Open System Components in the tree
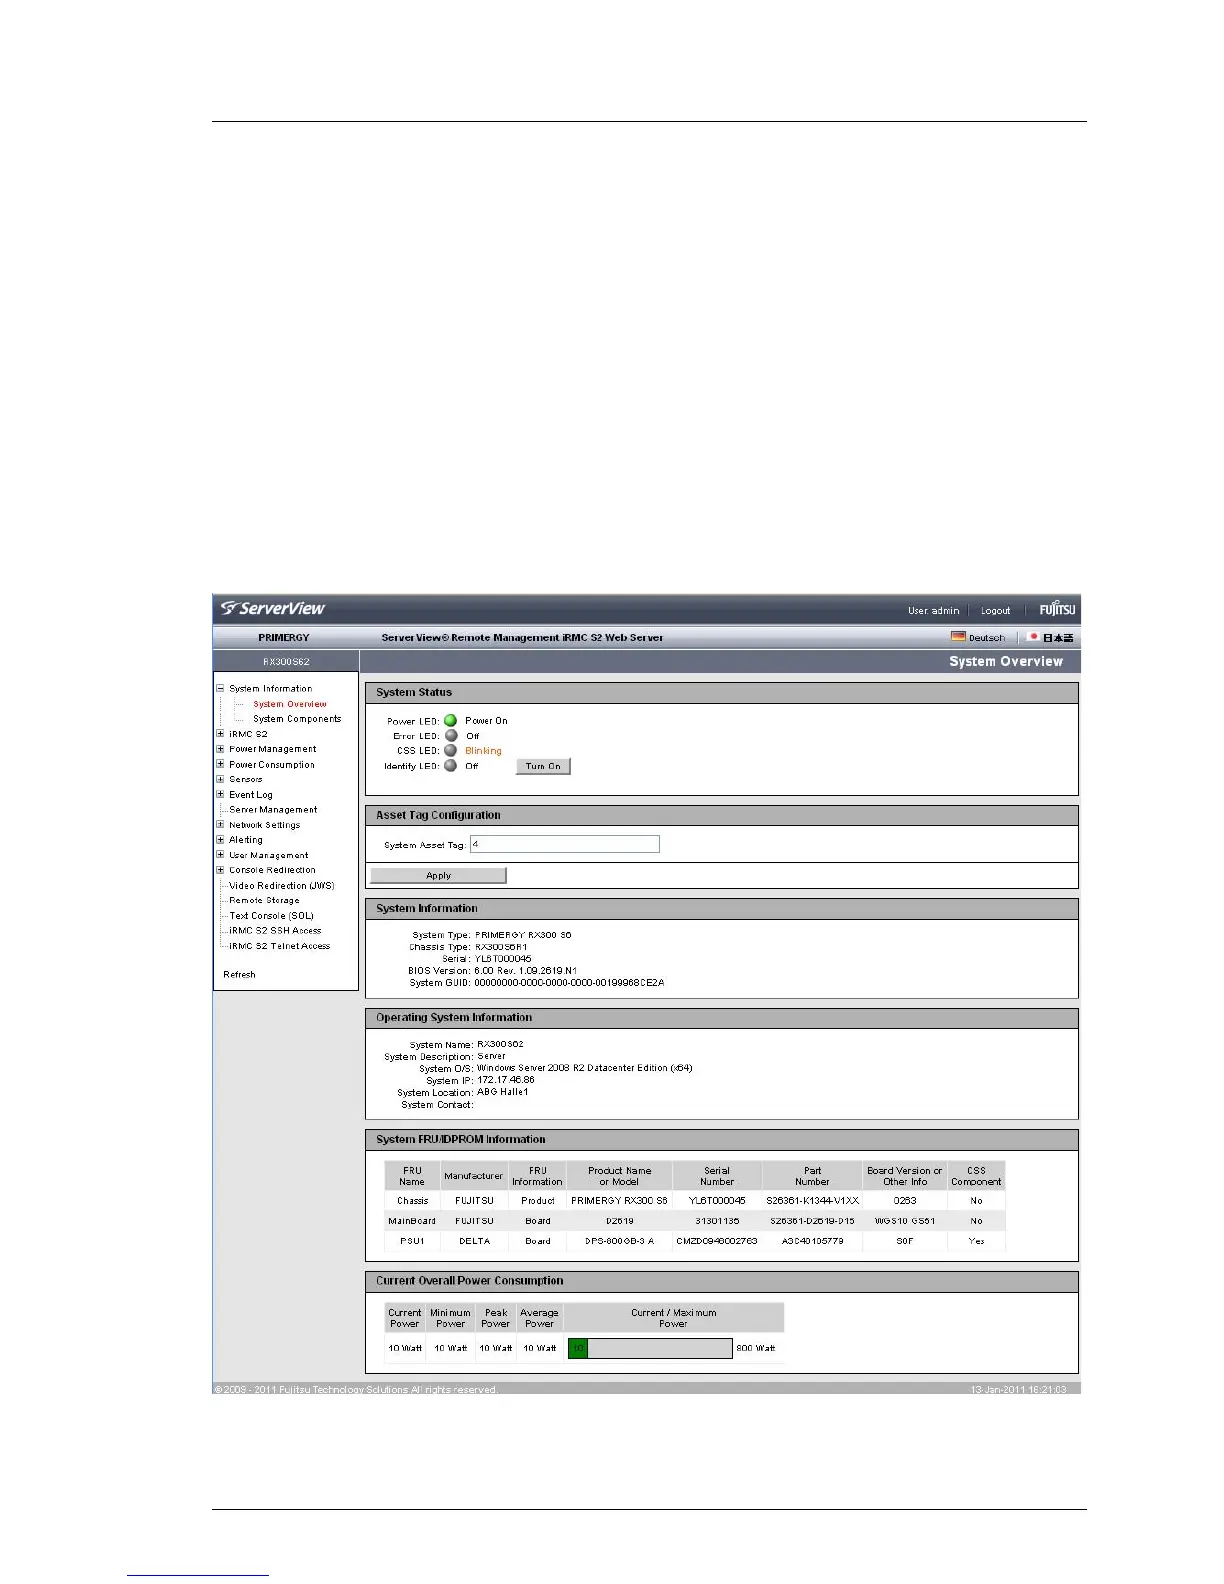Image resolution: width=1224 pixels, height=1584 pixels. (x=297, y=719)
